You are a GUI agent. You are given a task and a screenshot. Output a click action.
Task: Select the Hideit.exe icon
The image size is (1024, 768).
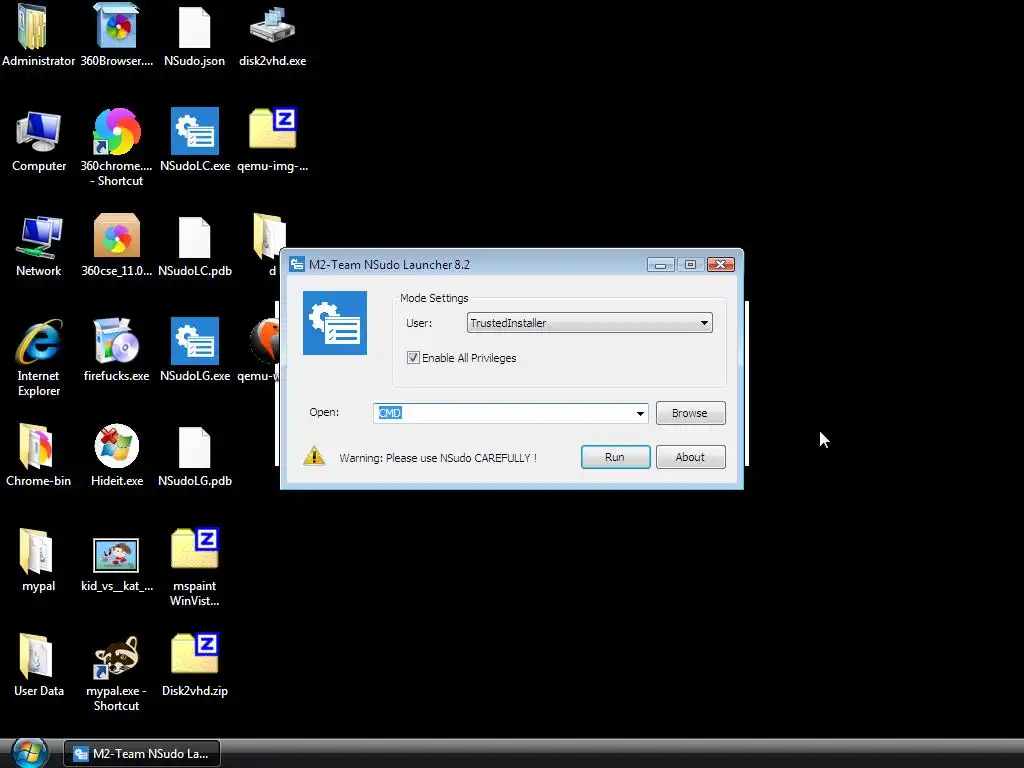point(116,446)
